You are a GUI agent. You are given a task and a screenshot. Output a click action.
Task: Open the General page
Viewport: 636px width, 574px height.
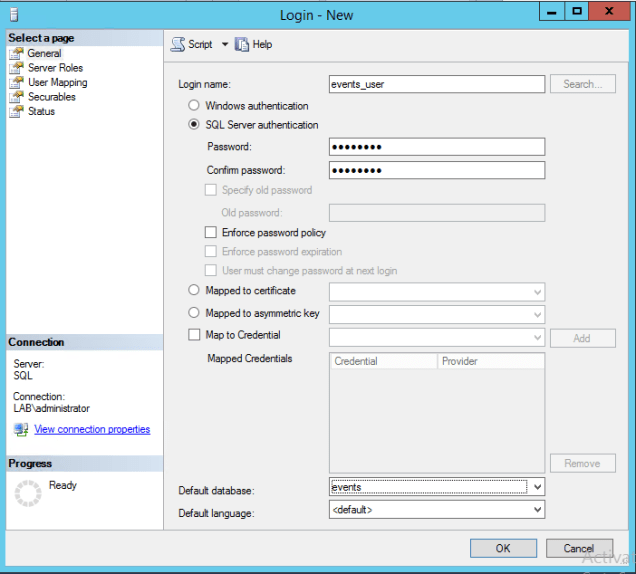pyautogui.click(x=44, y=54)
